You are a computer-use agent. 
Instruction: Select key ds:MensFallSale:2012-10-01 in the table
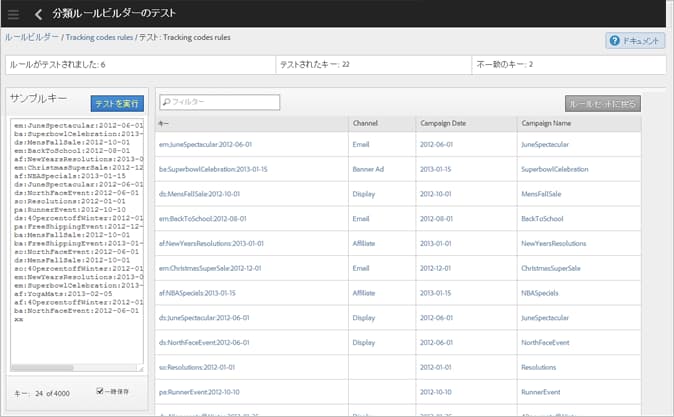tap(199, 194)
